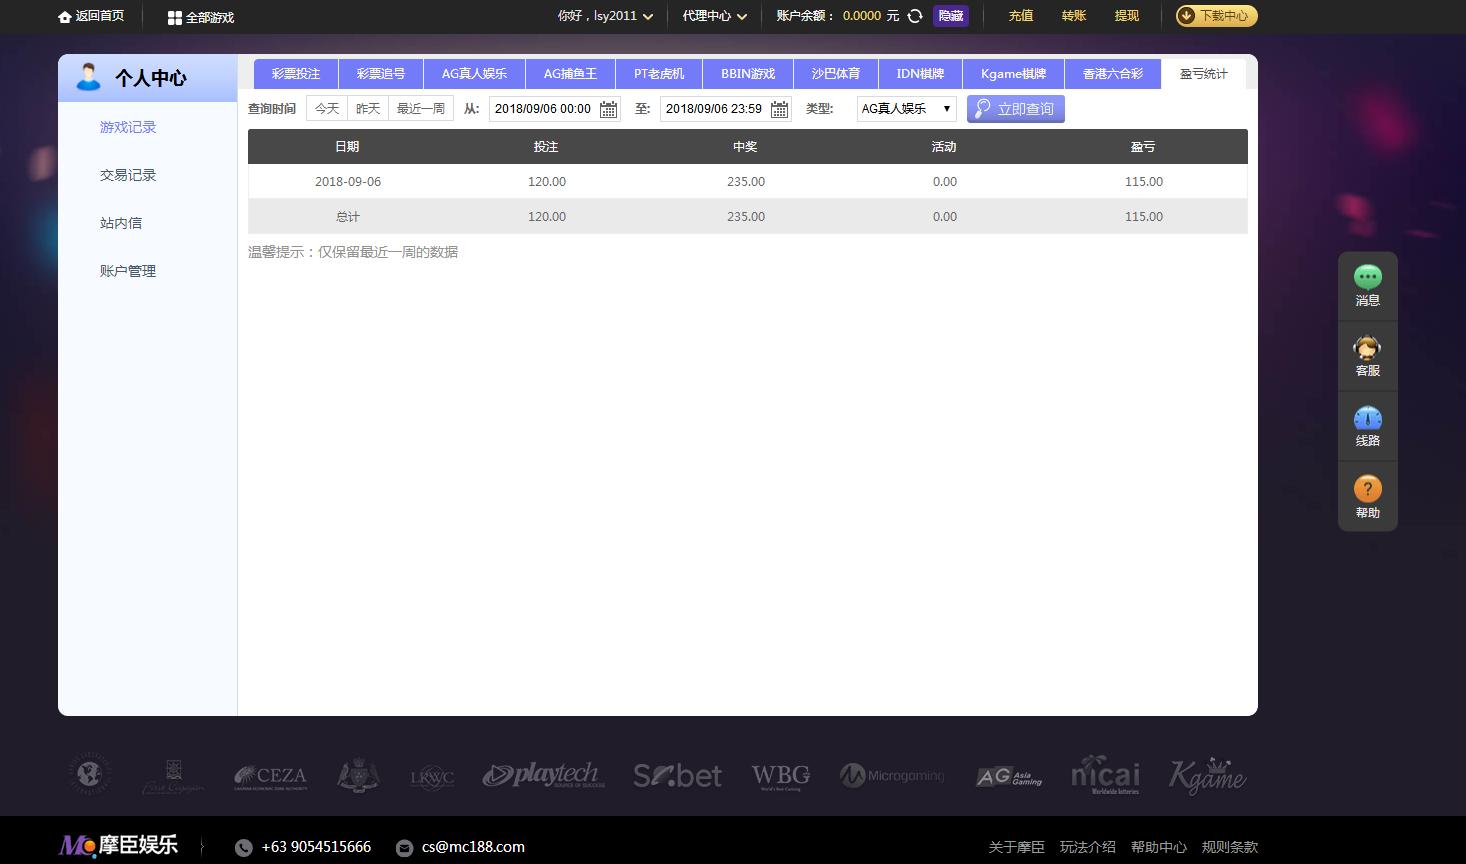
Task: Click the 从 start date input field
Action: (543, 109)
